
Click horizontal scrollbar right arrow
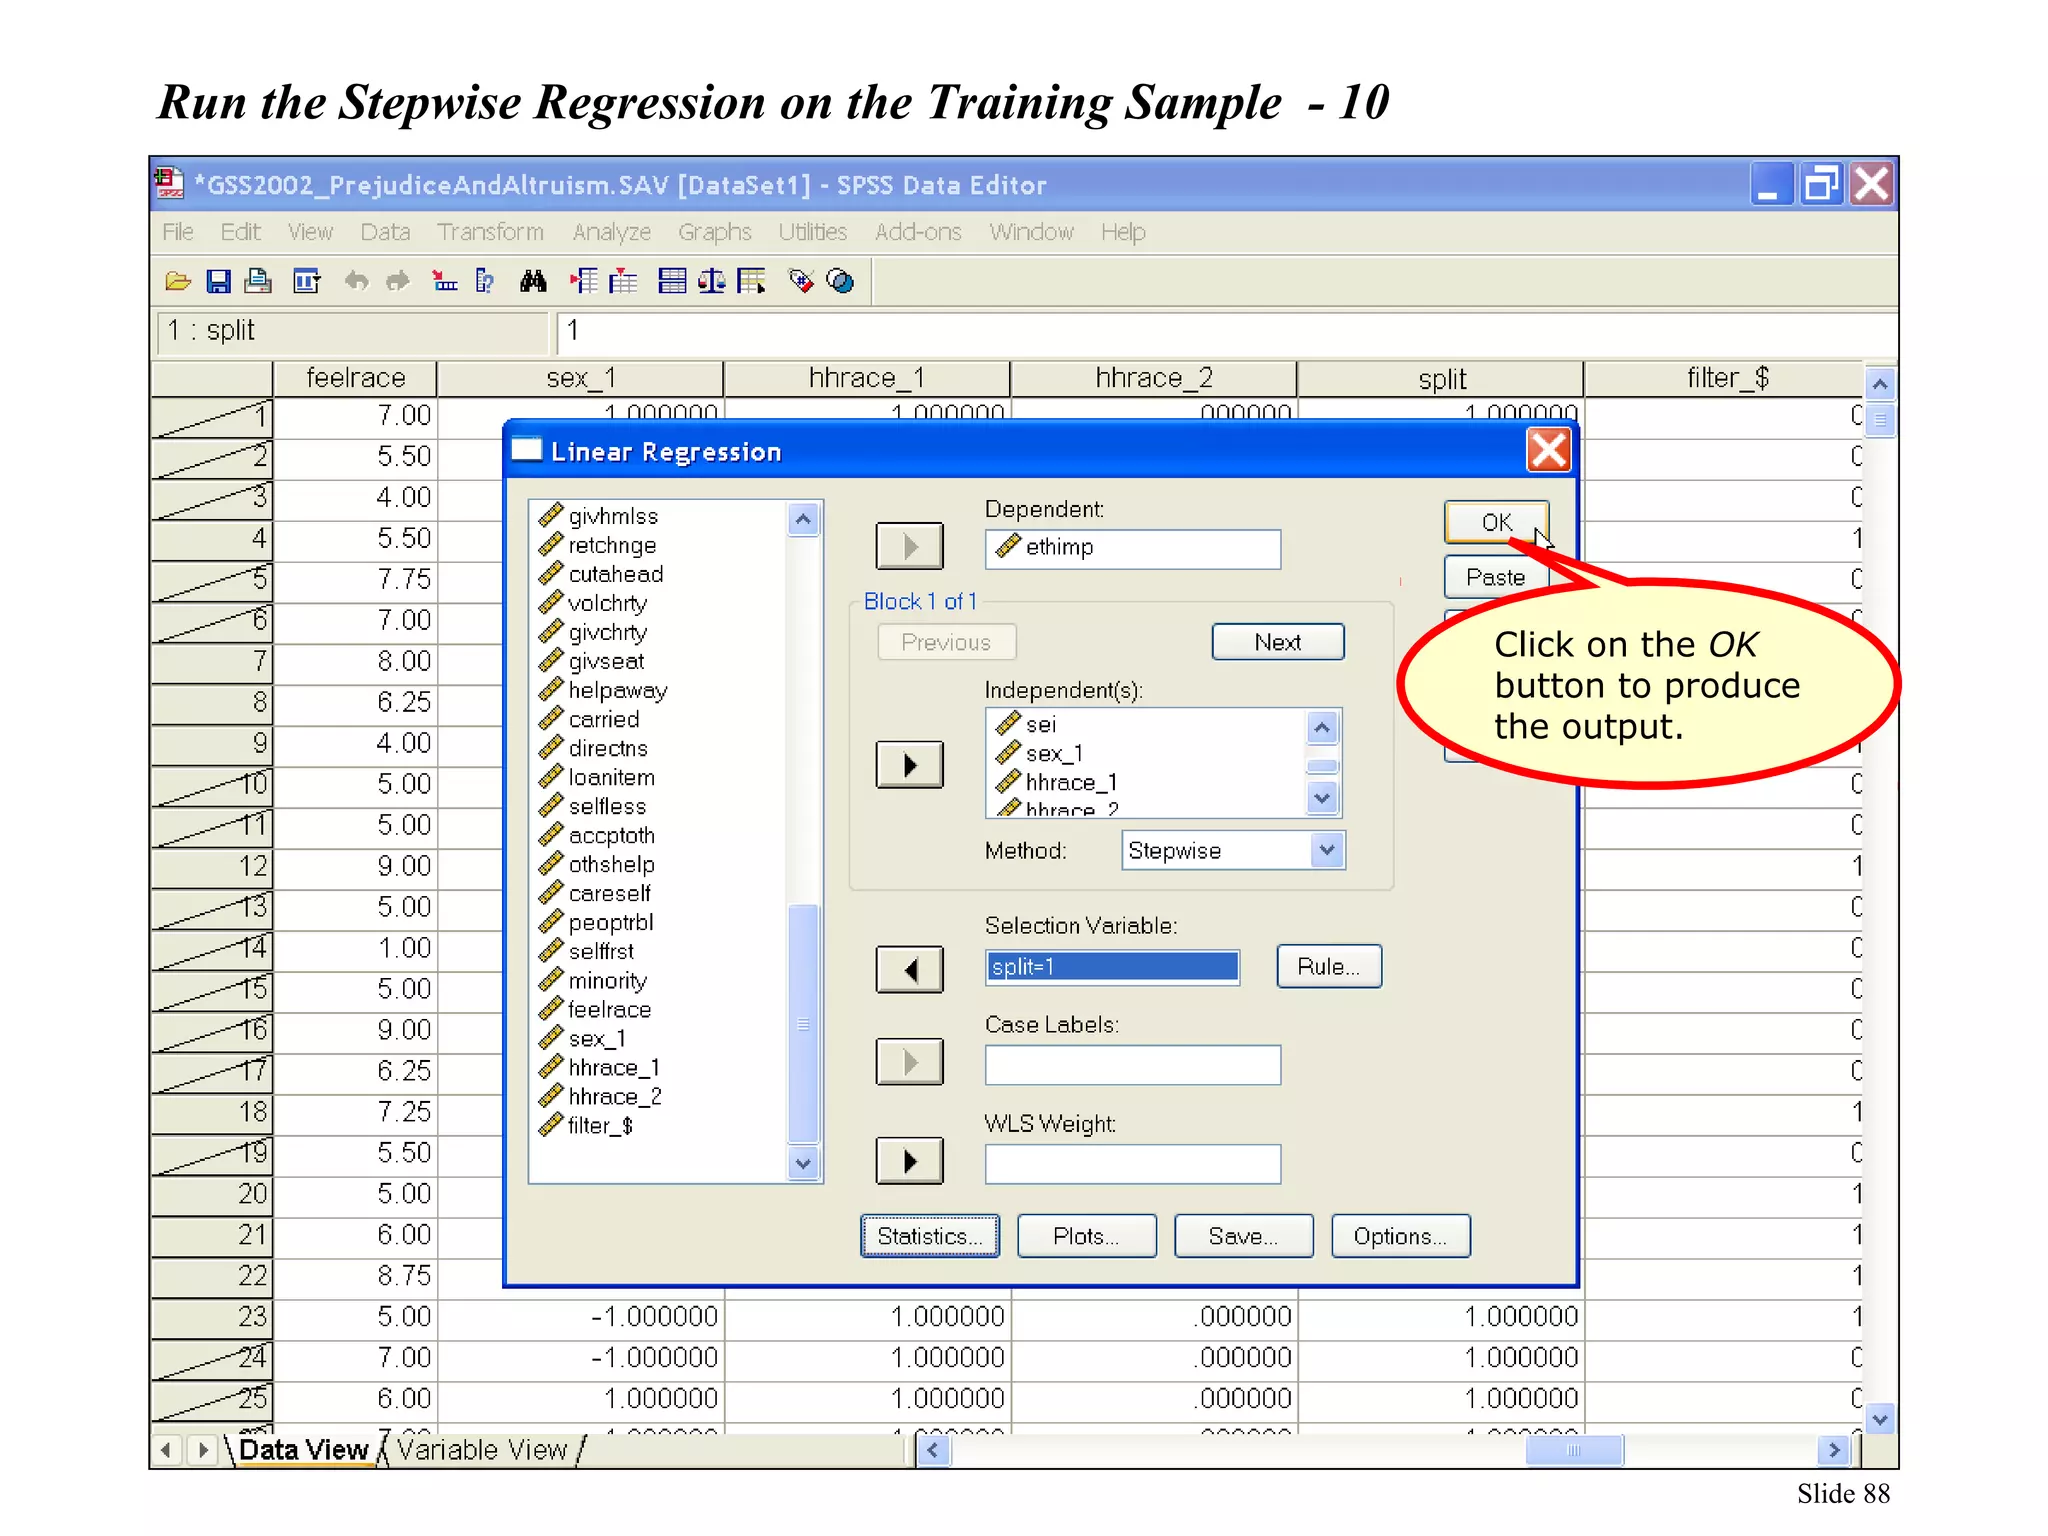[1833, 1449]
